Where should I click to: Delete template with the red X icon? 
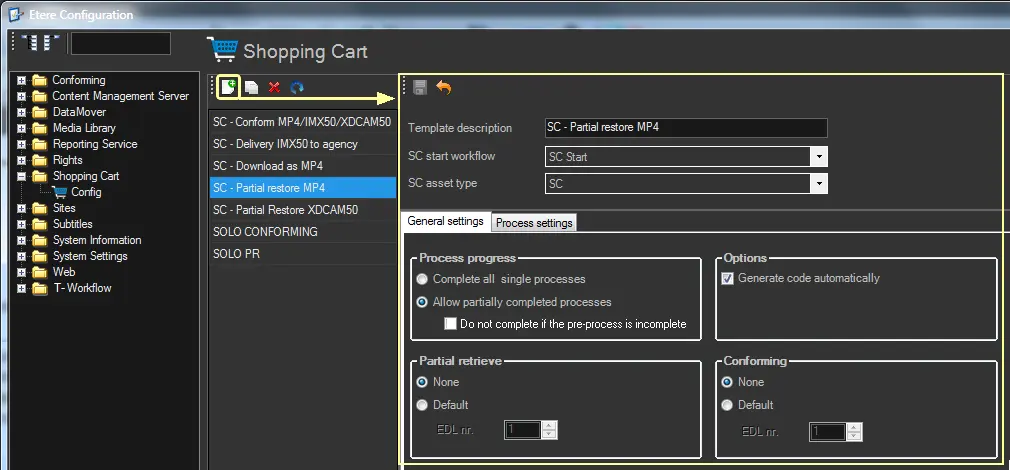(274, 88)
